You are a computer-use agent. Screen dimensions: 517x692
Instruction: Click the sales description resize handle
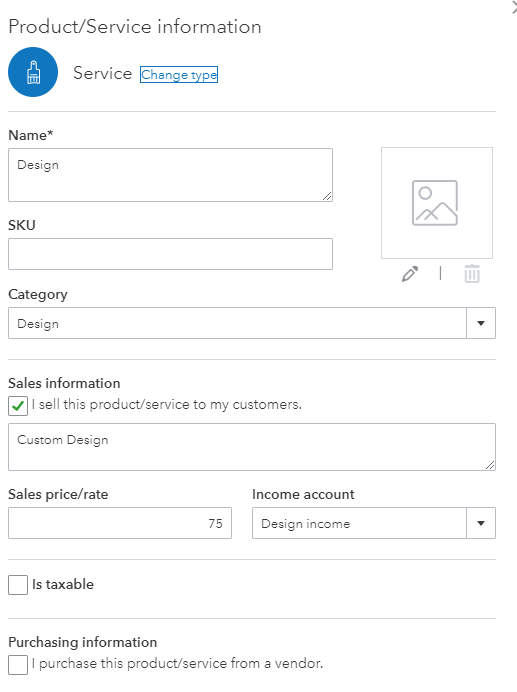pos(490,465)
